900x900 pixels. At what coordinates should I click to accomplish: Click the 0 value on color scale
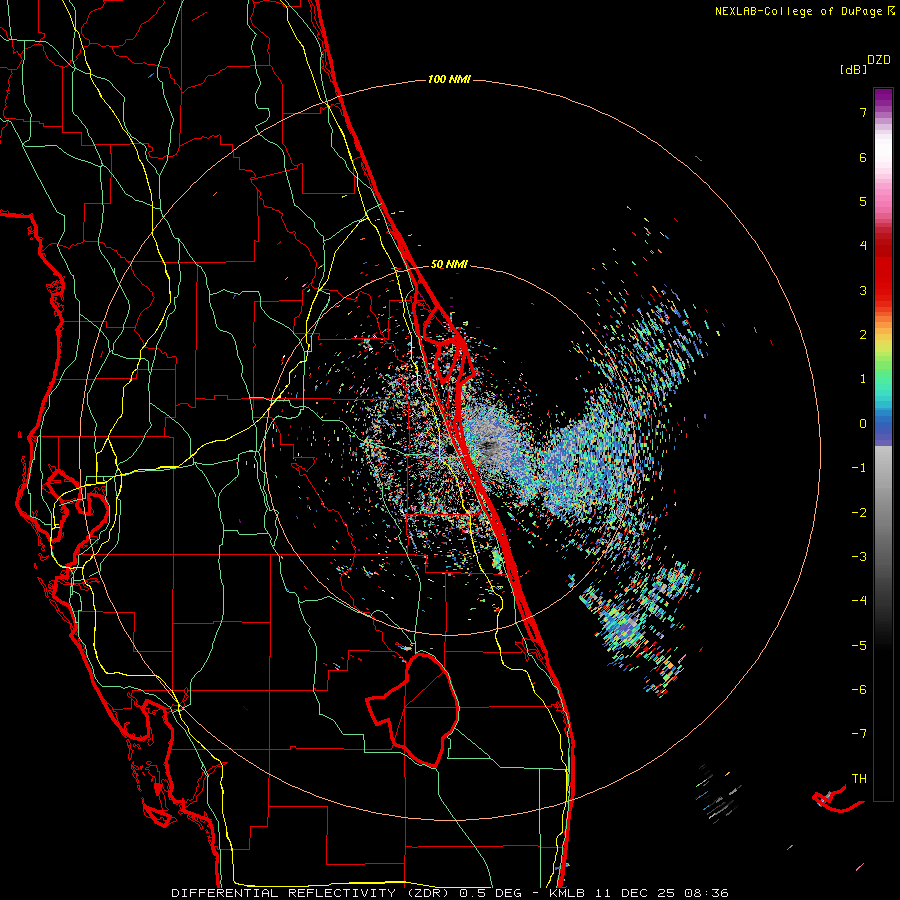click(863, 424)
